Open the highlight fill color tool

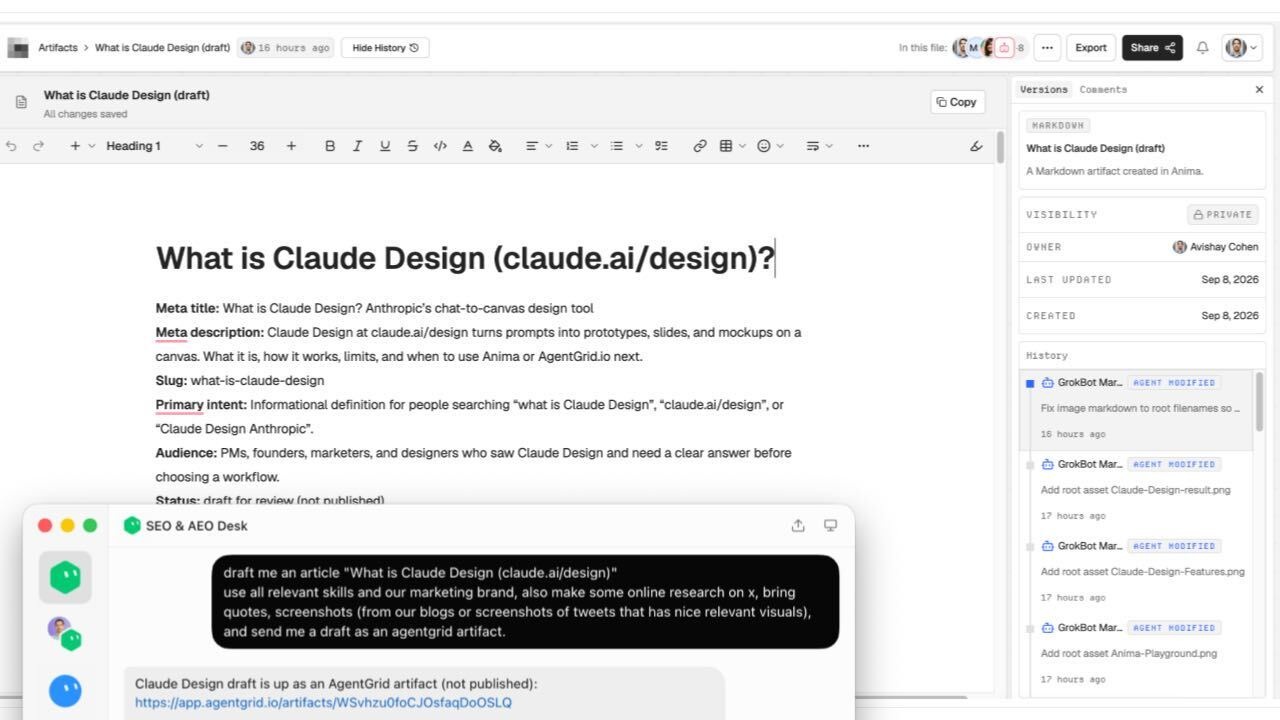tap(495, 146)
